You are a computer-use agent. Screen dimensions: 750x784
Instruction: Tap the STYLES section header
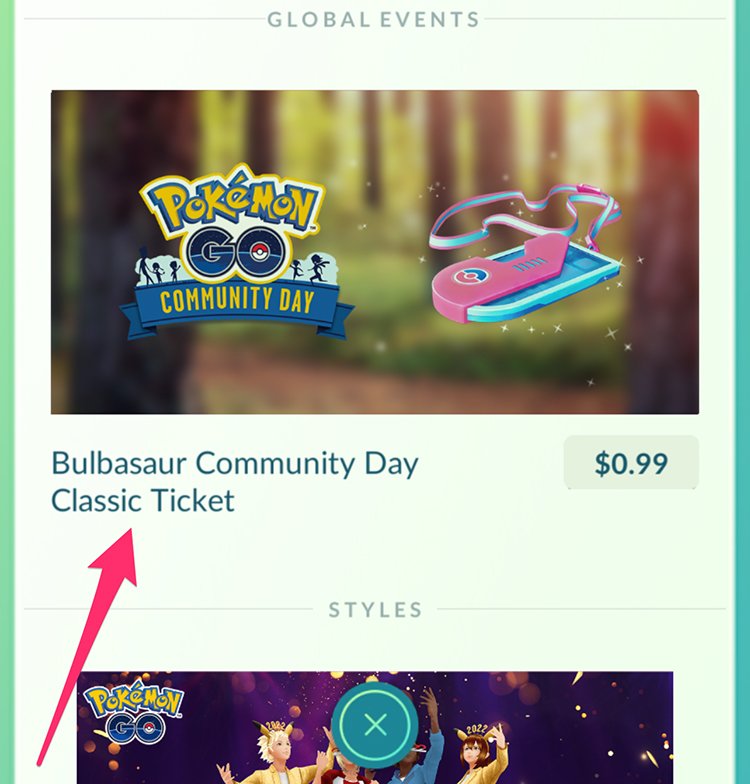click(375, 610)
